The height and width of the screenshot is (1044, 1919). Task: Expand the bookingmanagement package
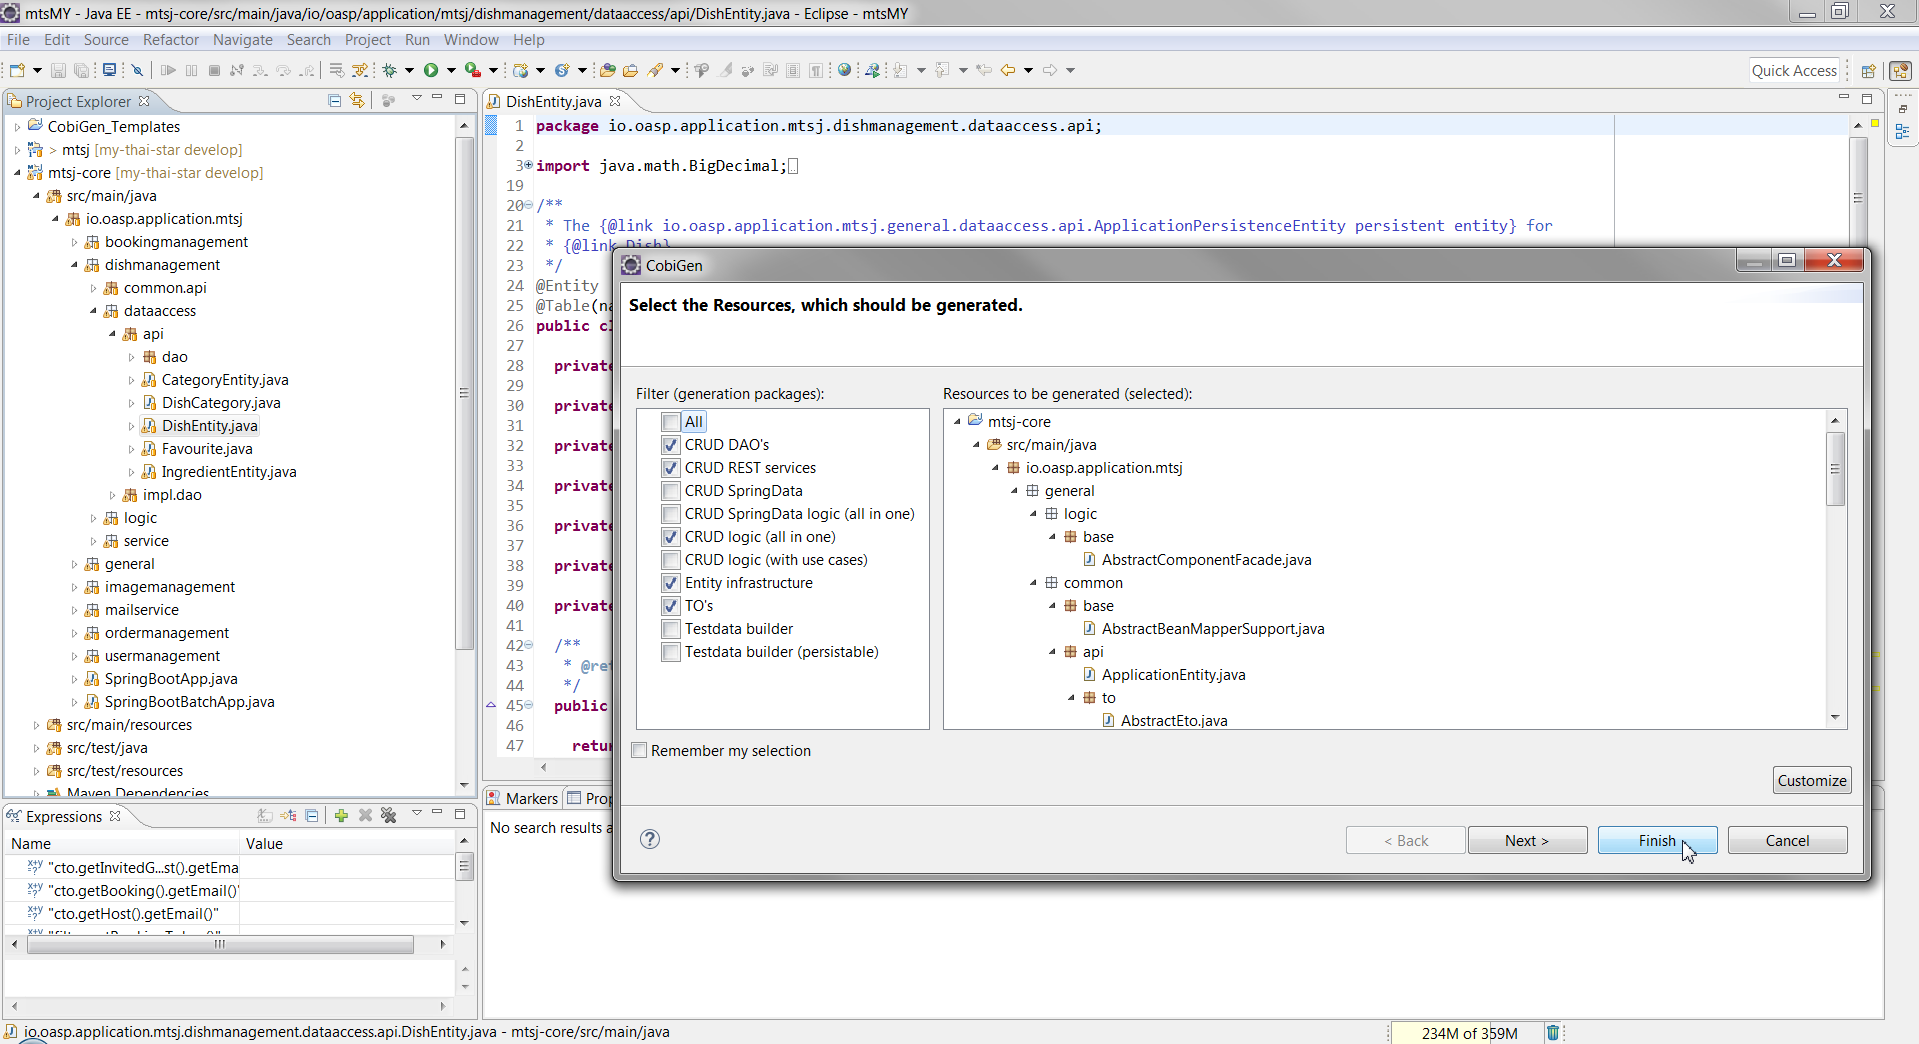[74, 242]
